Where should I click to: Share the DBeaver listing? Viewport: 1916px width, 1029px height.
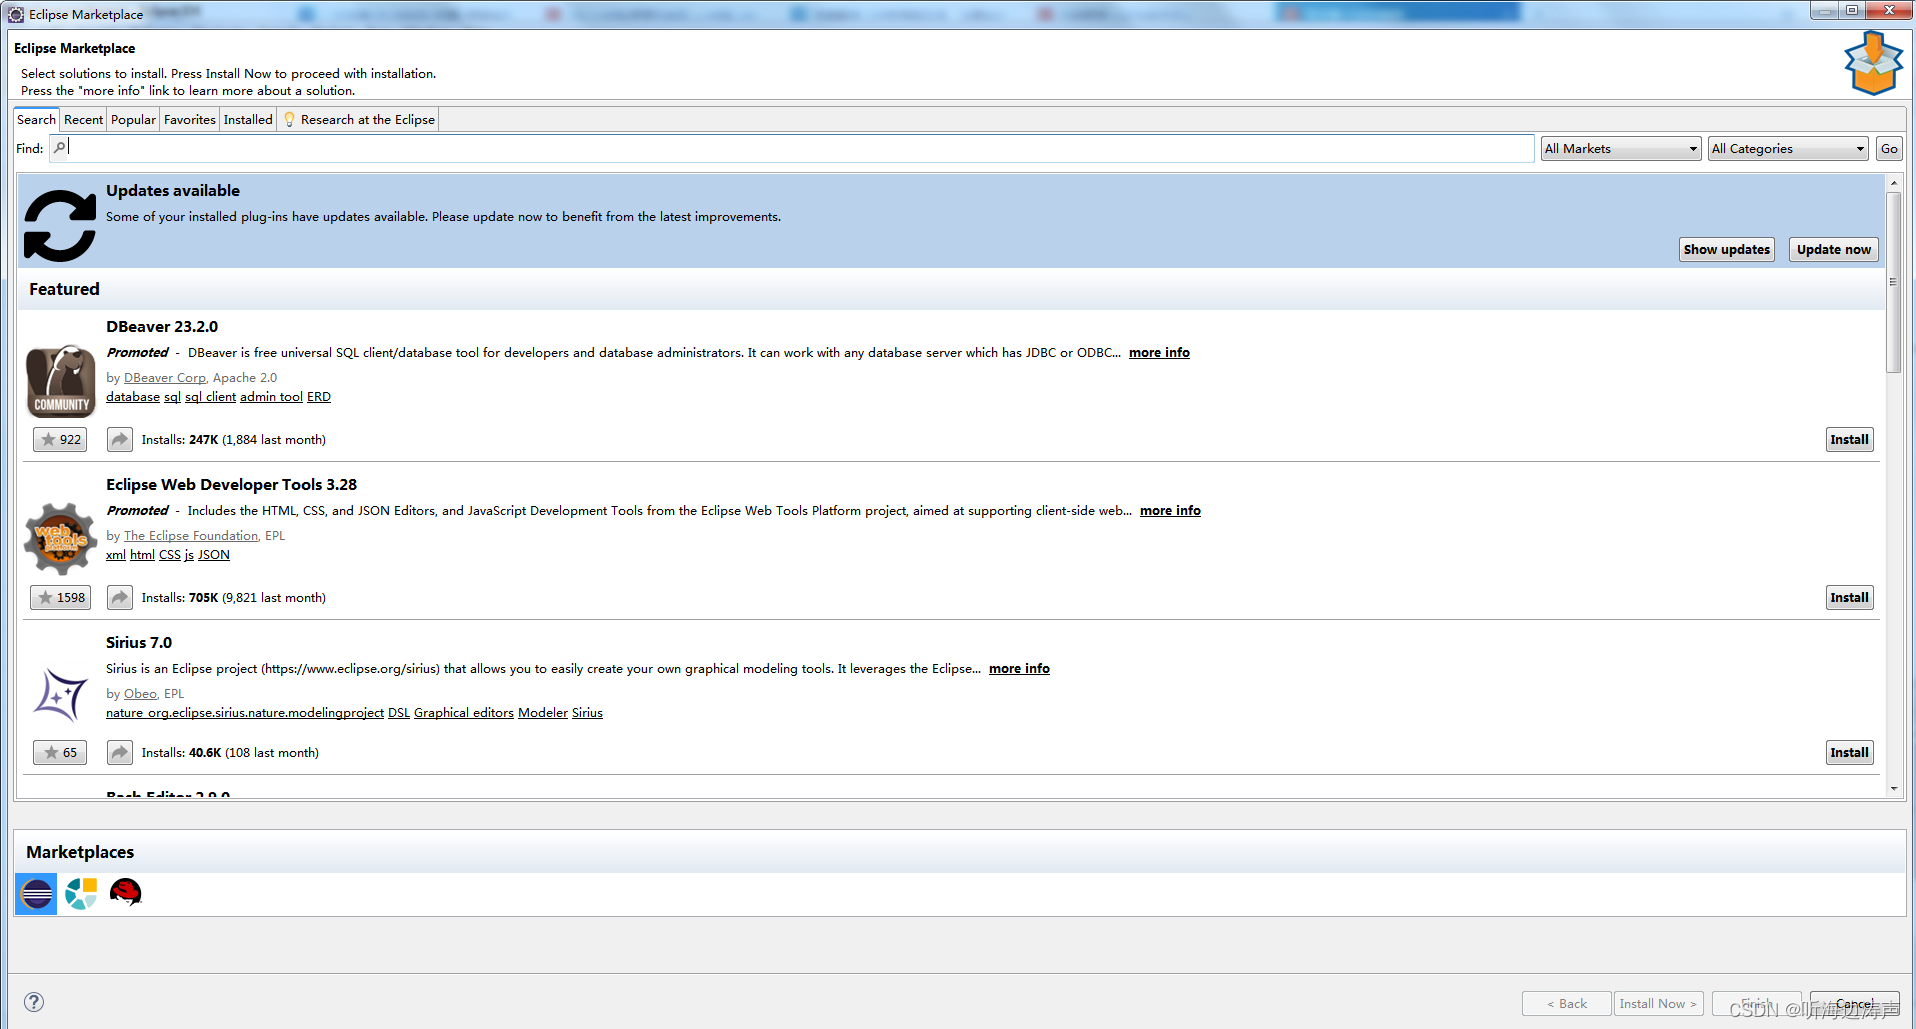119,439
